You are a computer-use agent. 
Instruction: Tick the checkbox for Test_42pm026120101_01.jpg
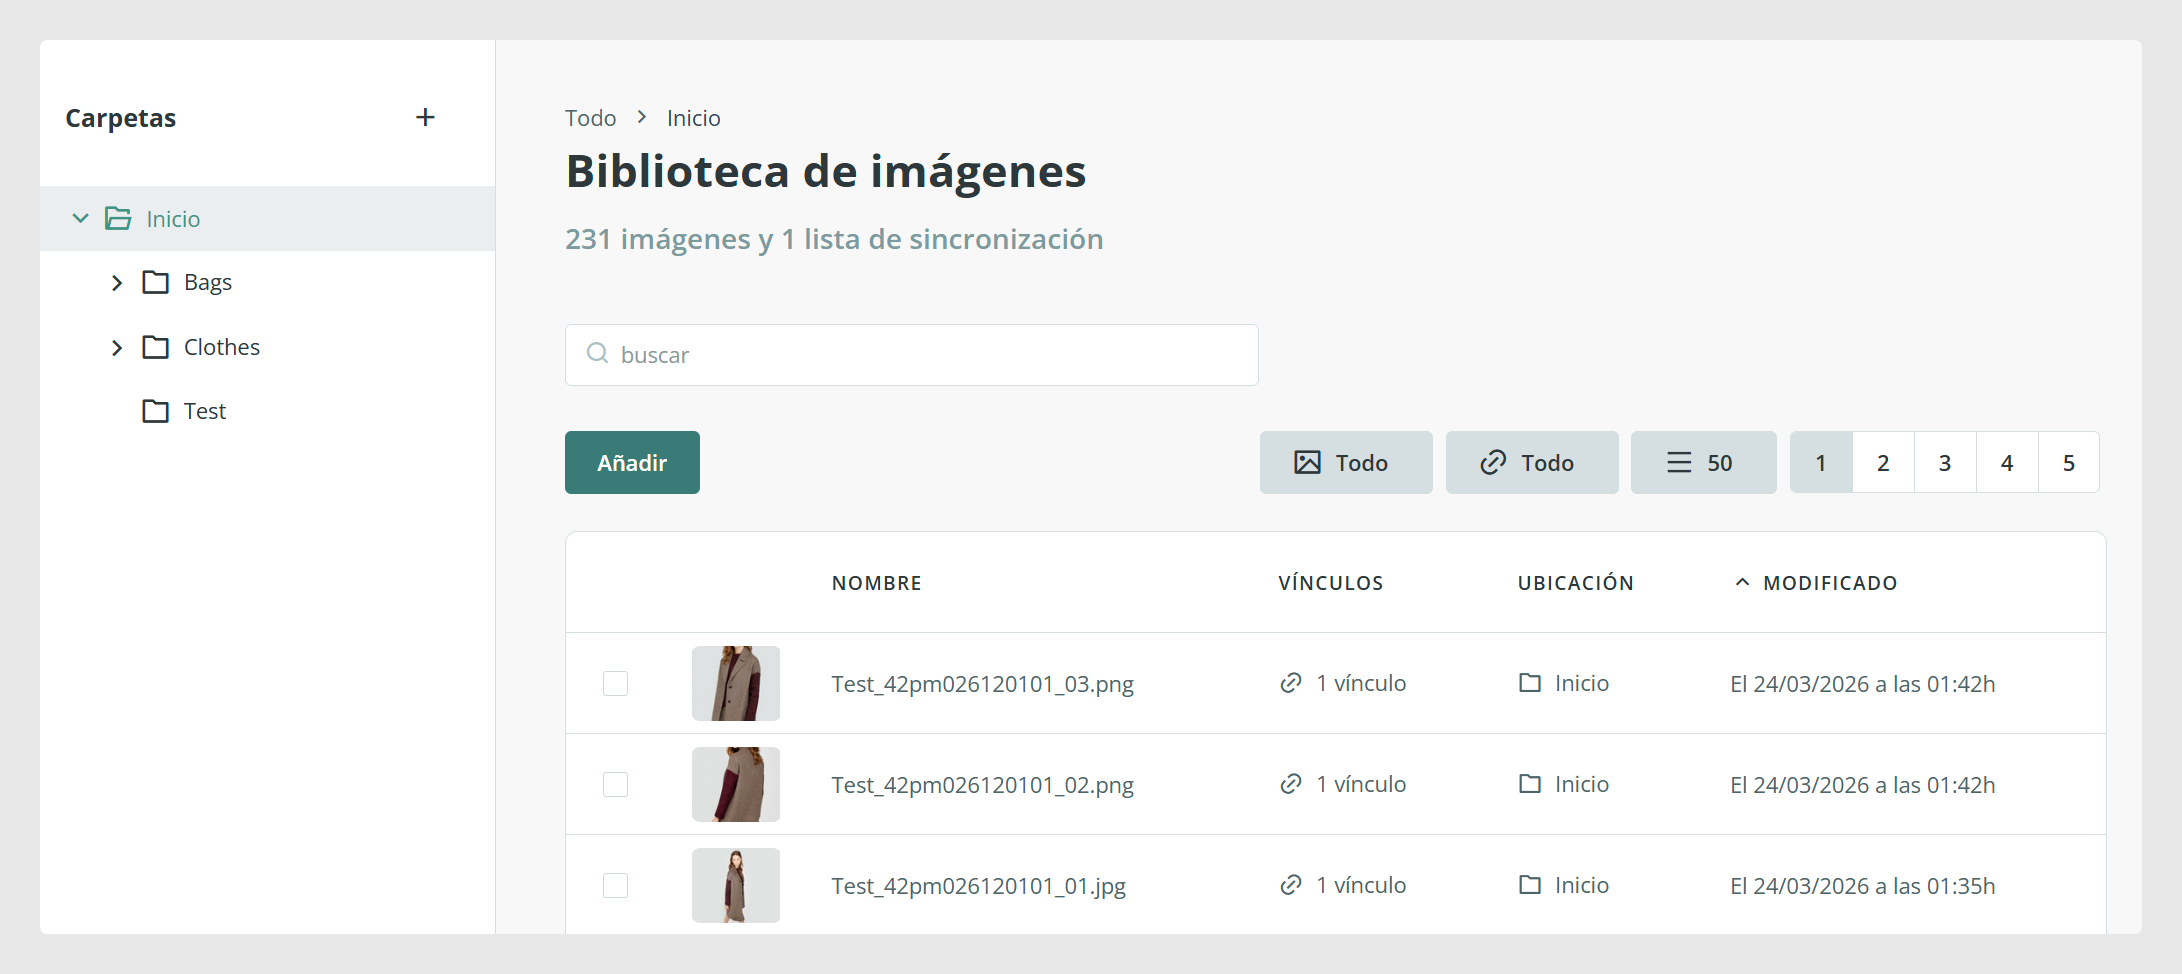[x=615, y=885]
